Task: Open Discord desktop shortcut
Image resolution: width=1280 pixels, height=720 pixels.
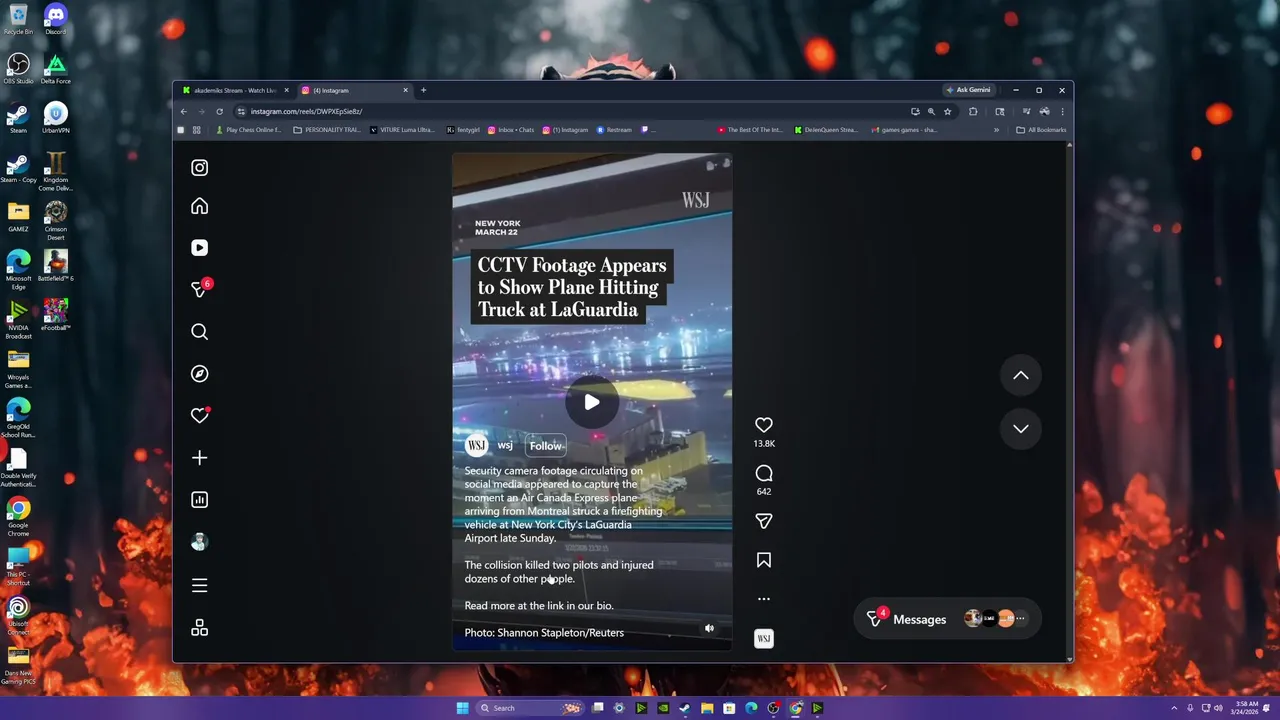Action: 56,18
